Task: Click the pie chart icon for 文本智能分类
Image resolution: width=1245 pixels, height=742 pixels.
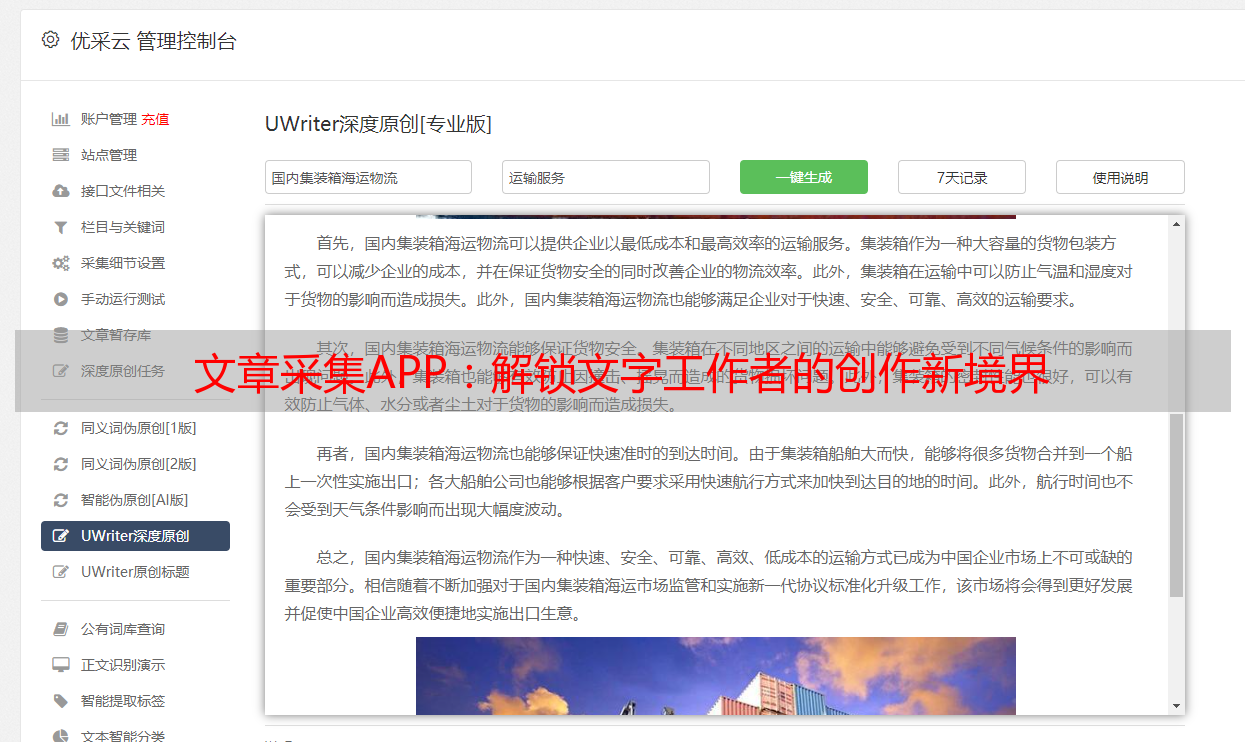Action: tap(61, 736)
